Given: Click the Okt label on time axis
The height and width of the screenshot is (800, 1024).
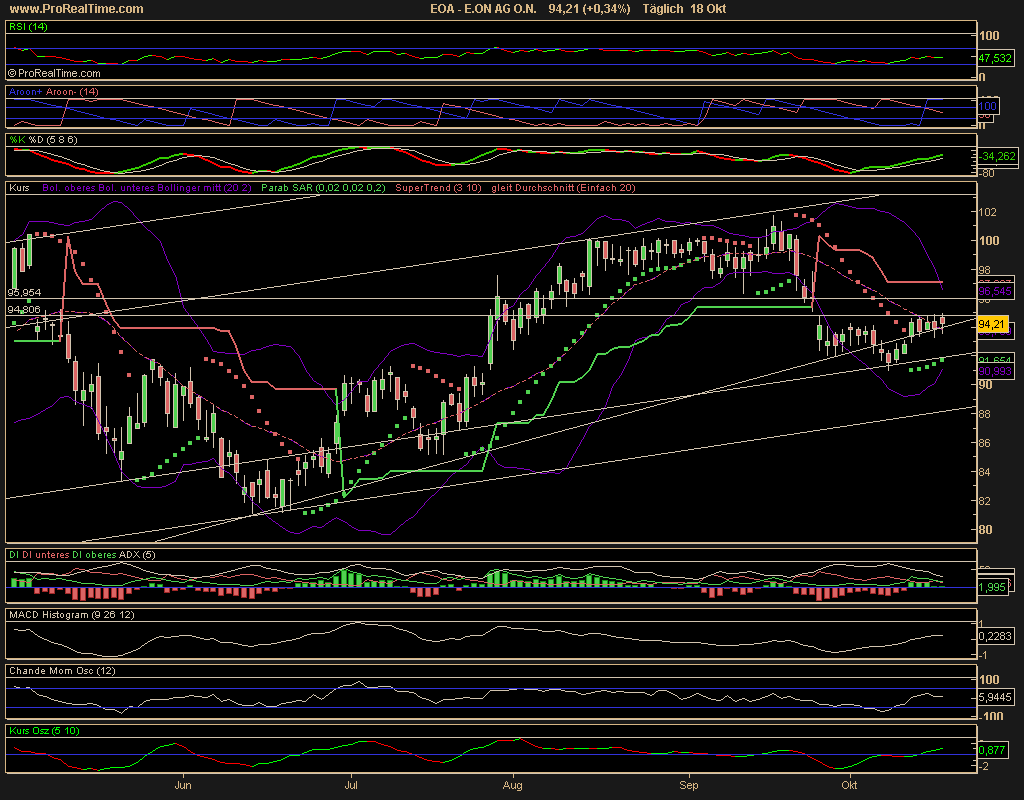Looking at the screenshot, I should [x=849, y=785].
